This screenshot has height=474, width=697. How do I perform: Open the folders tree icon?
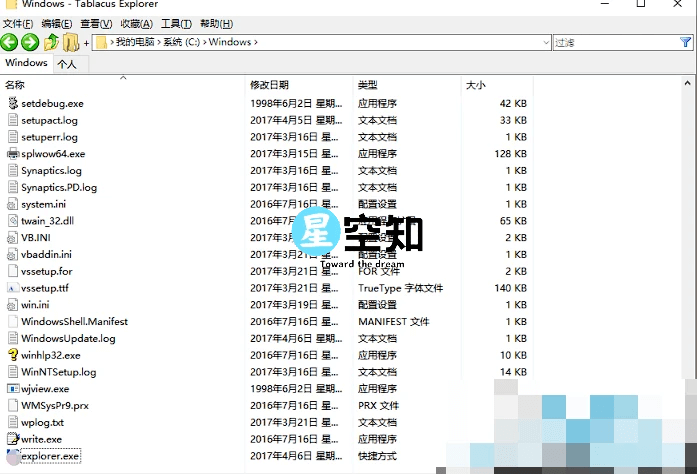[x=70, y=42]
